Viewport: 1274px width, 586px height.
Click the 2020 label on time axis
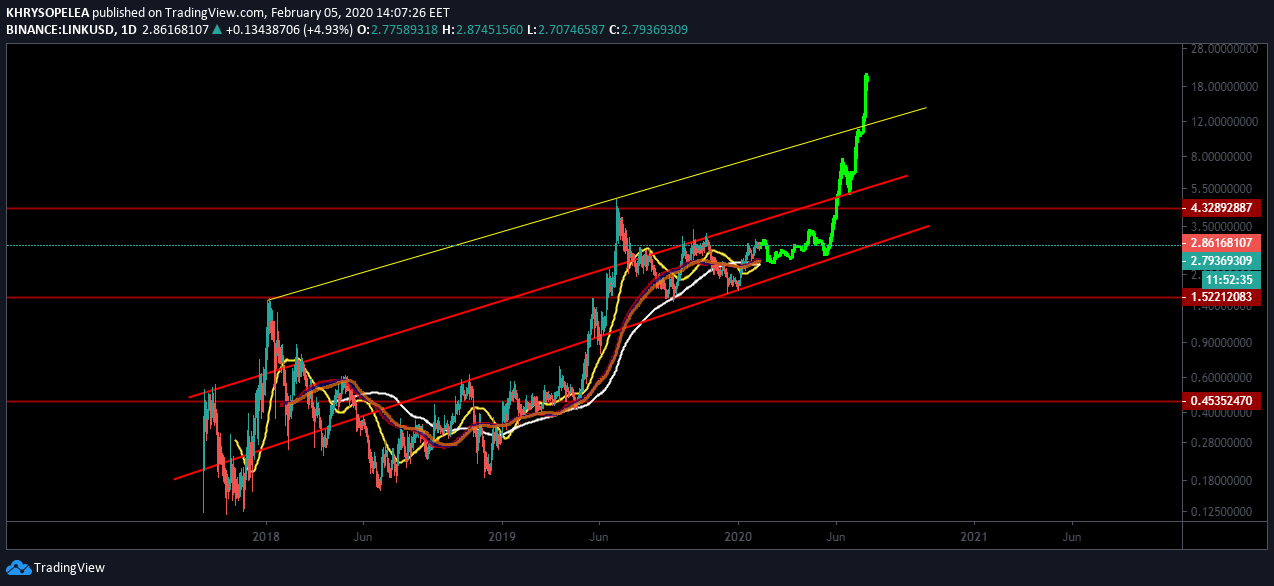[738, 536]
